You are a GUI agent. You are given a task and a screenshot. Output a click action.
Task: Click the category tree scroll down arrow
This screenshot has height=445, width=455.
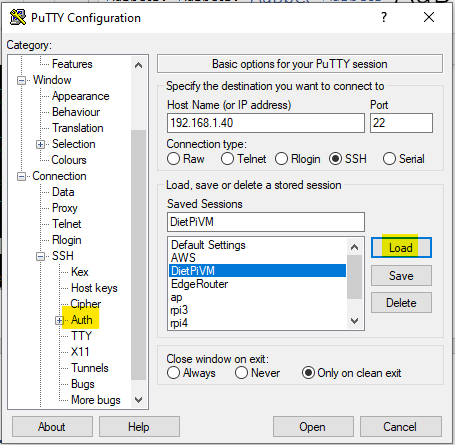138,399
